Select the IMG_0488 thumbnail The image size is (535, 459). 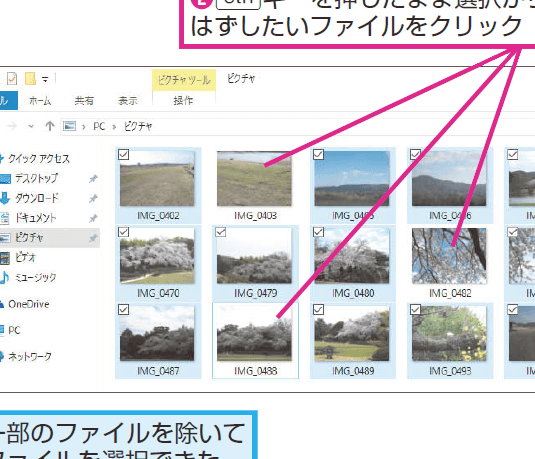pyautogui.click(x=255, y=334)
